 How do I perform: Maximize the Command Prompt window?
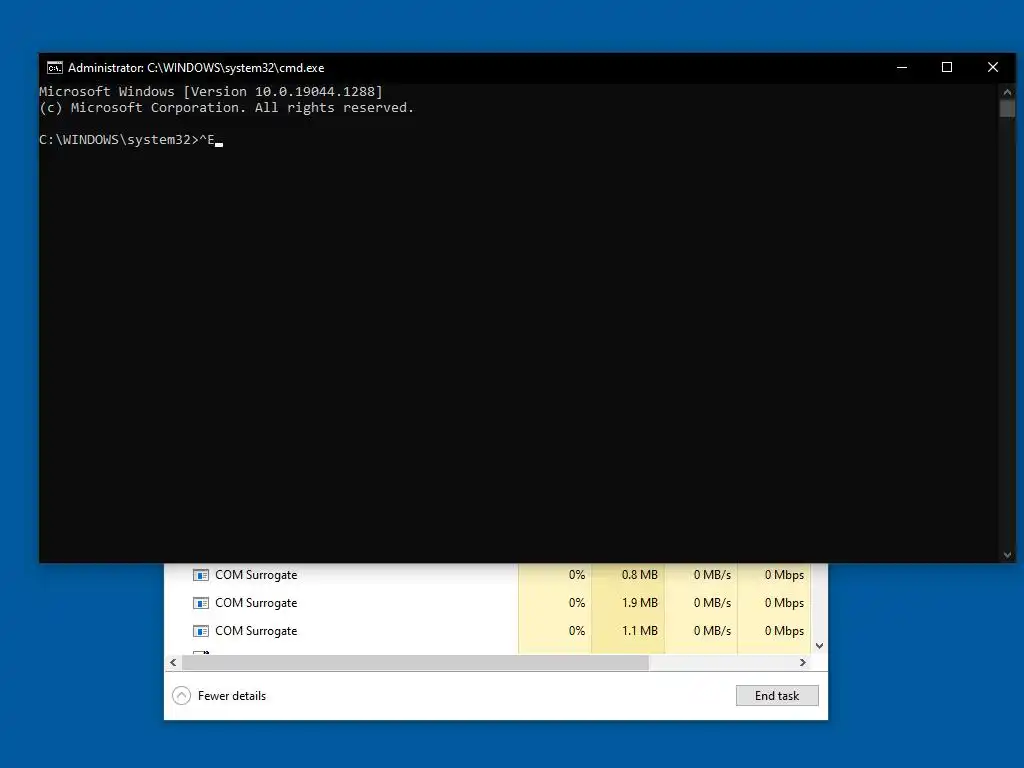pyautogui.click(x=947, y=67)
